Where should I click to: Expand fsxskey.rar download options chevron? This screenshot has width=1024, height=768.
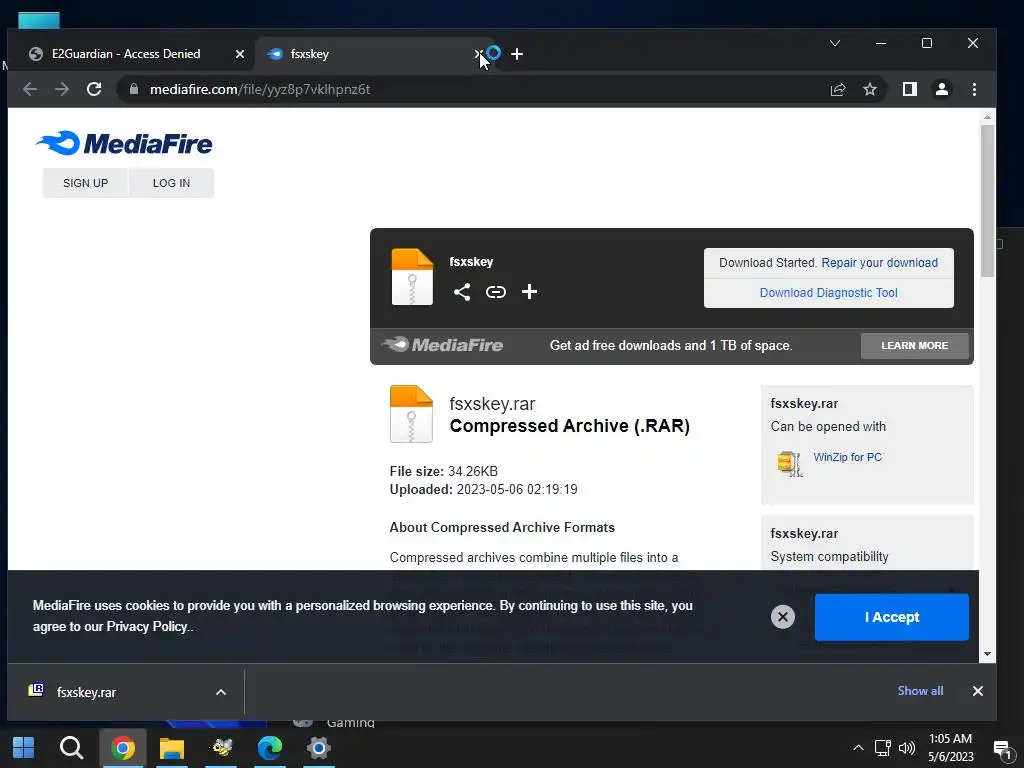[x=221, y=692]
